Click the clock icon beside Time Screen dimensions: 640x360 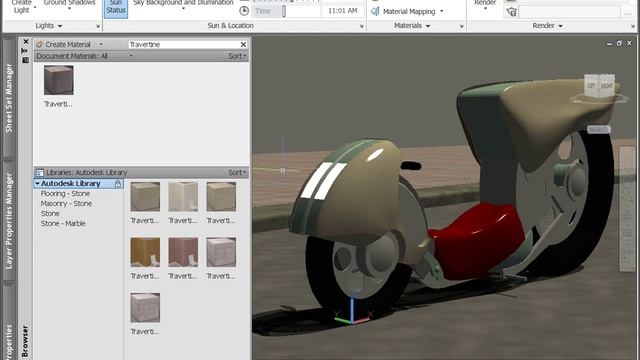(244, 11)
